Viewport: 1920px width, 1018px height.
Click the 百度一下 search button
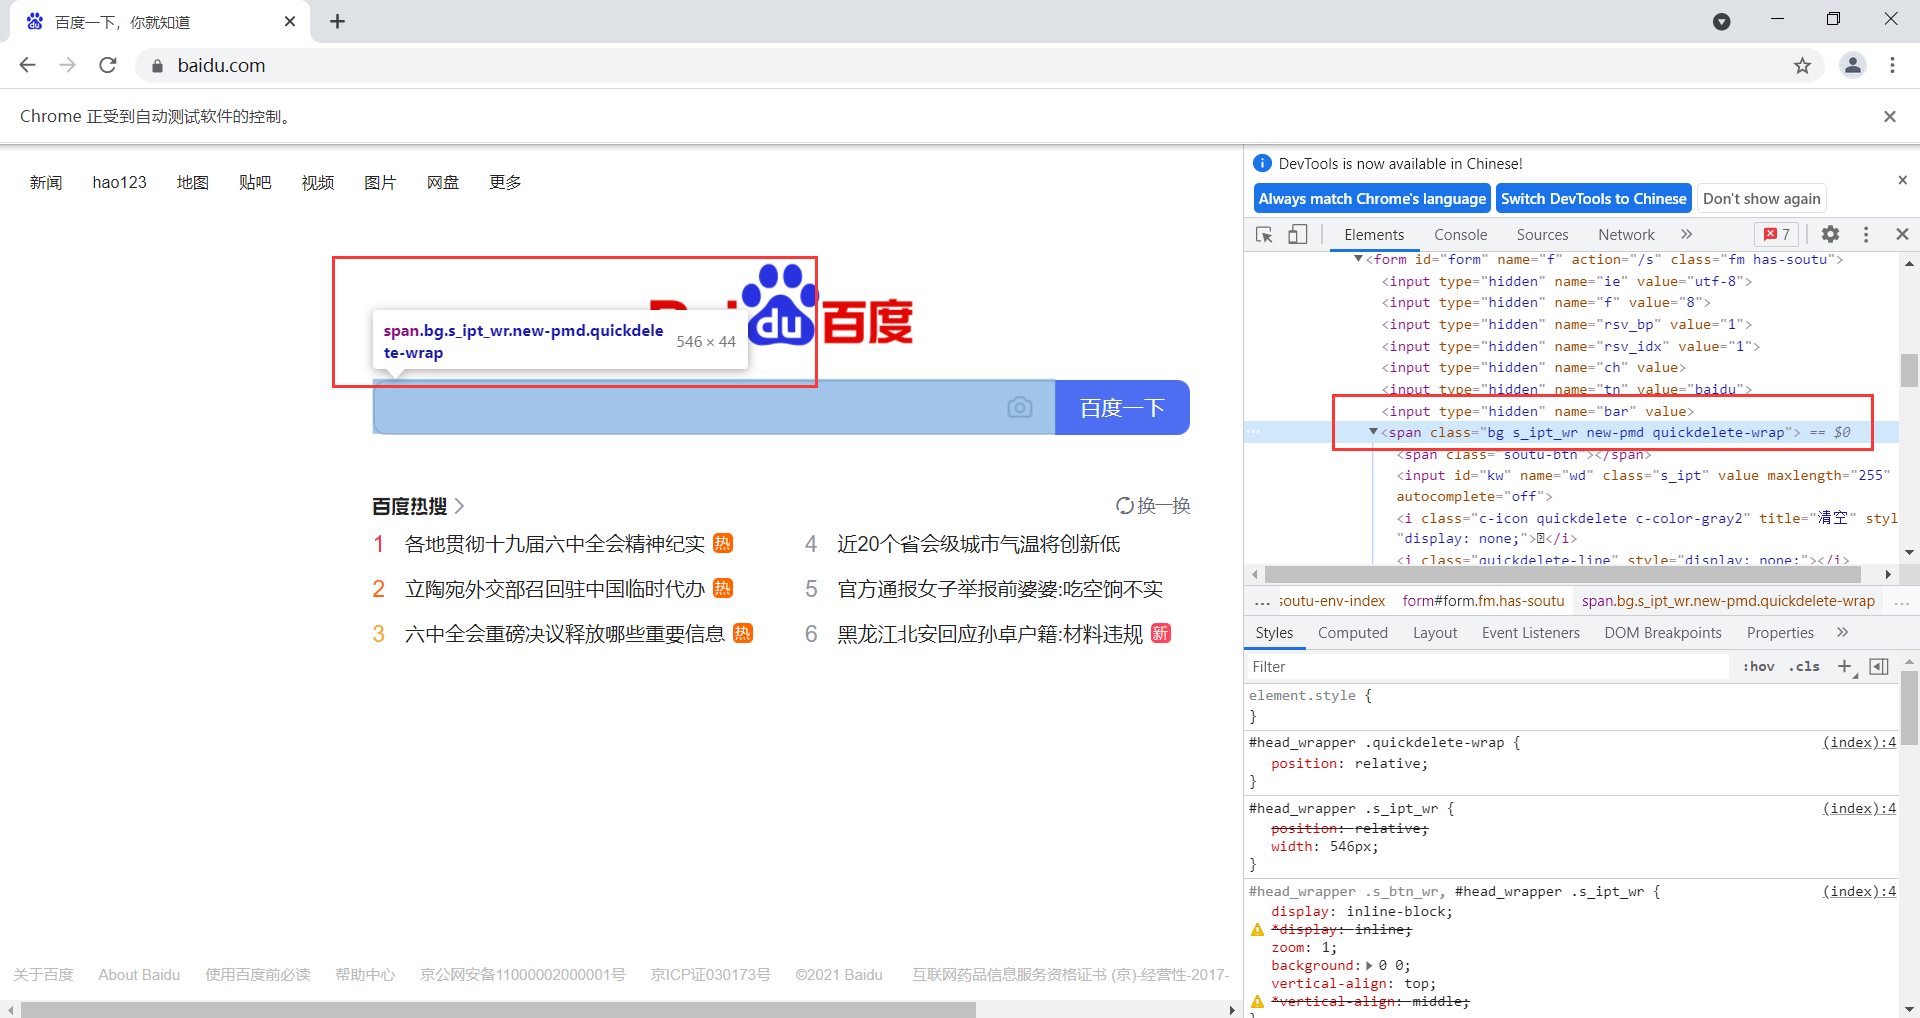1122,407
